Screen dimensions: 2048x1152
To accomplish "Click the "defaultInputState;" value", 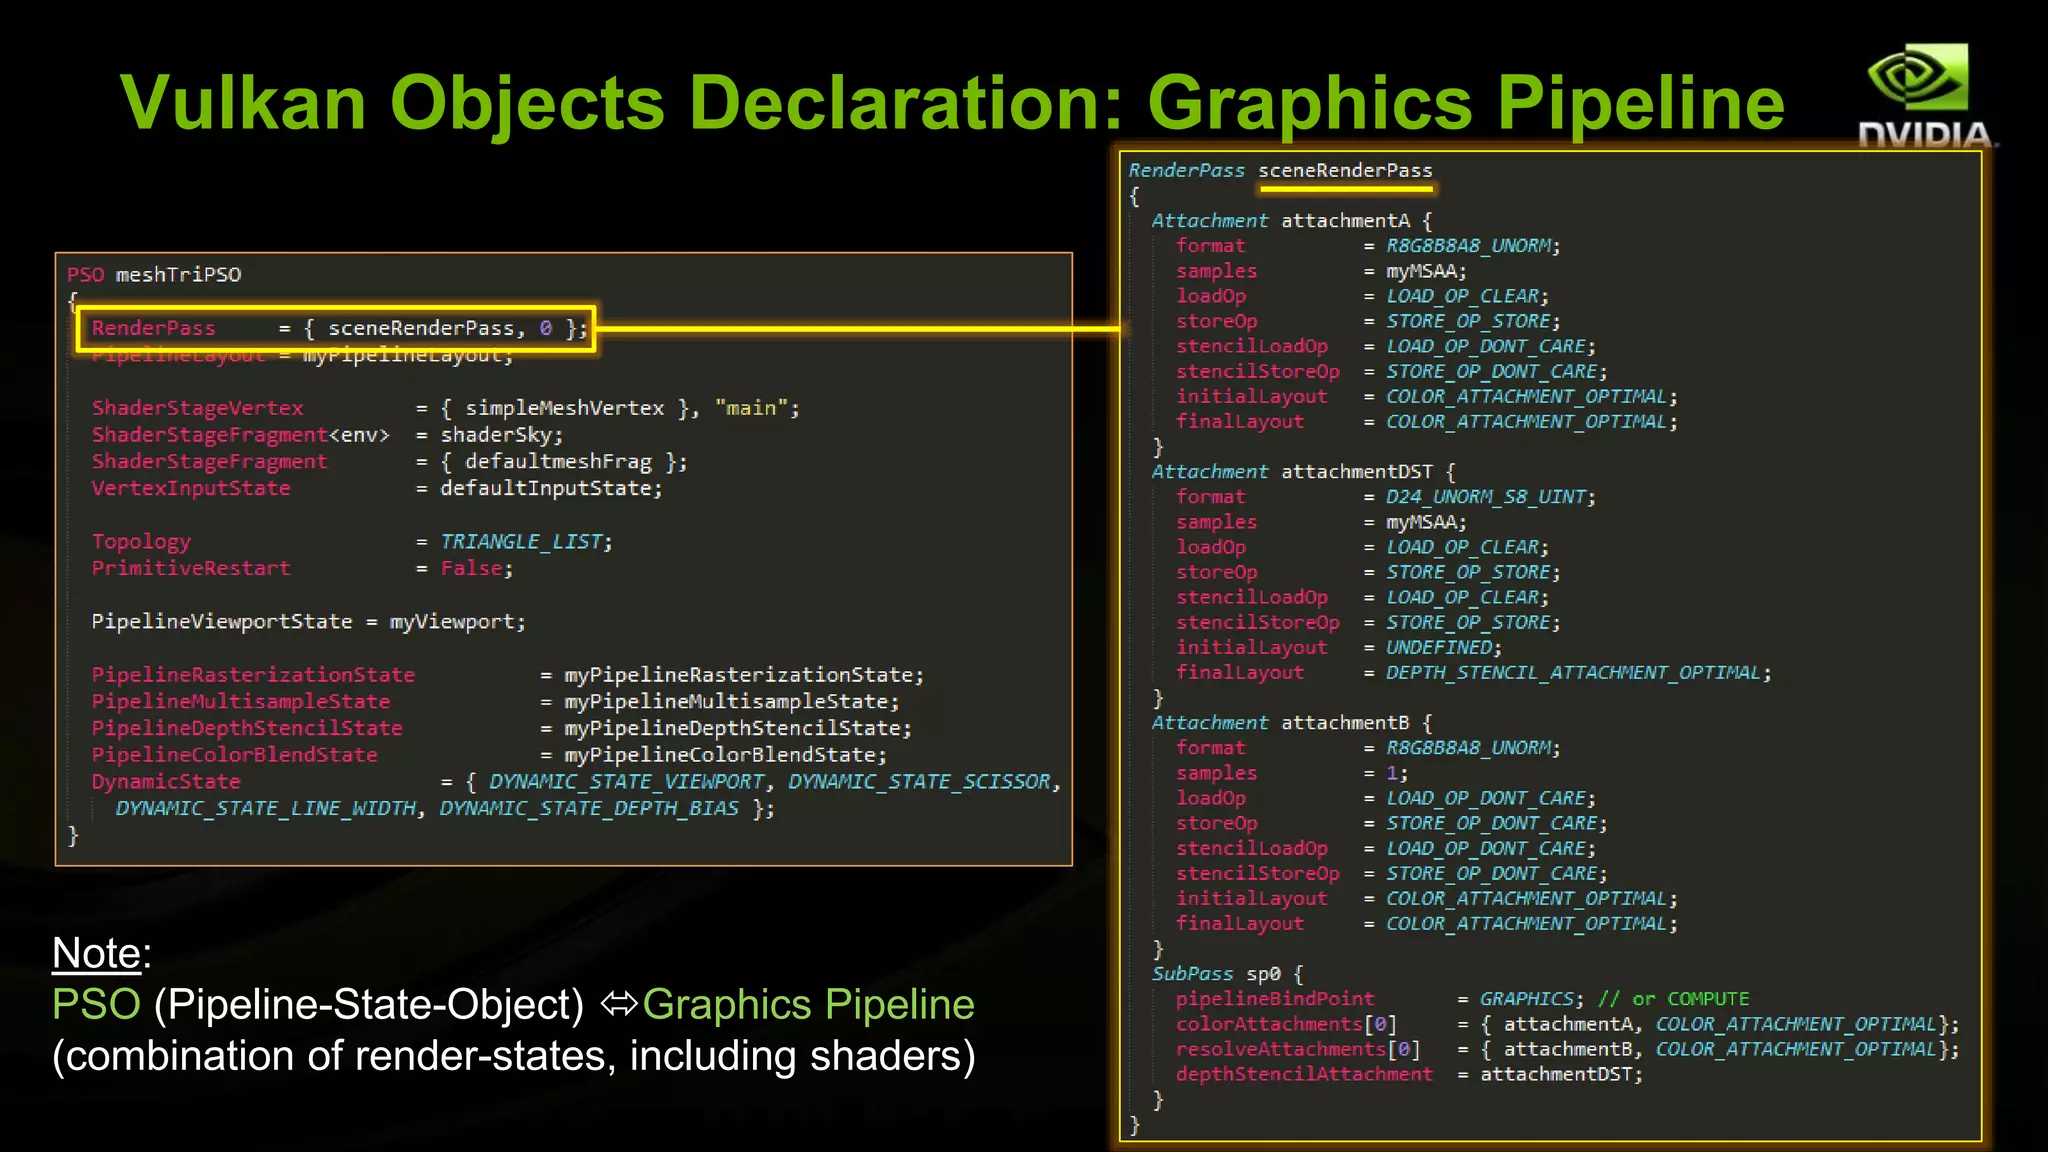I will (x=551, y=488).
